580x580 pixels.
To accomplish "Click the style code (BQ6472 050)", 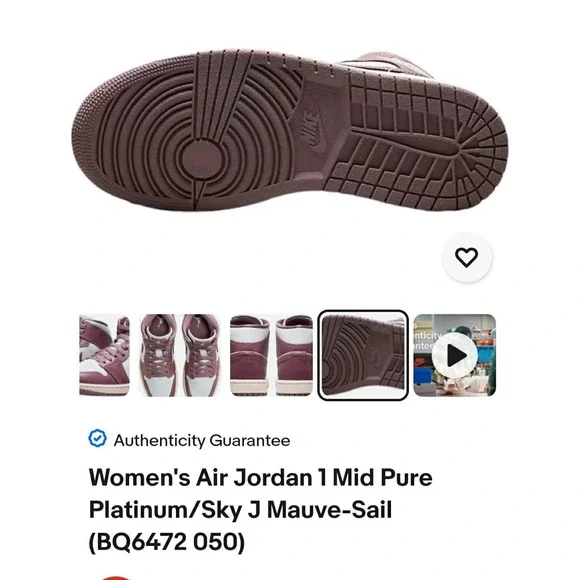I will (167, 542).
